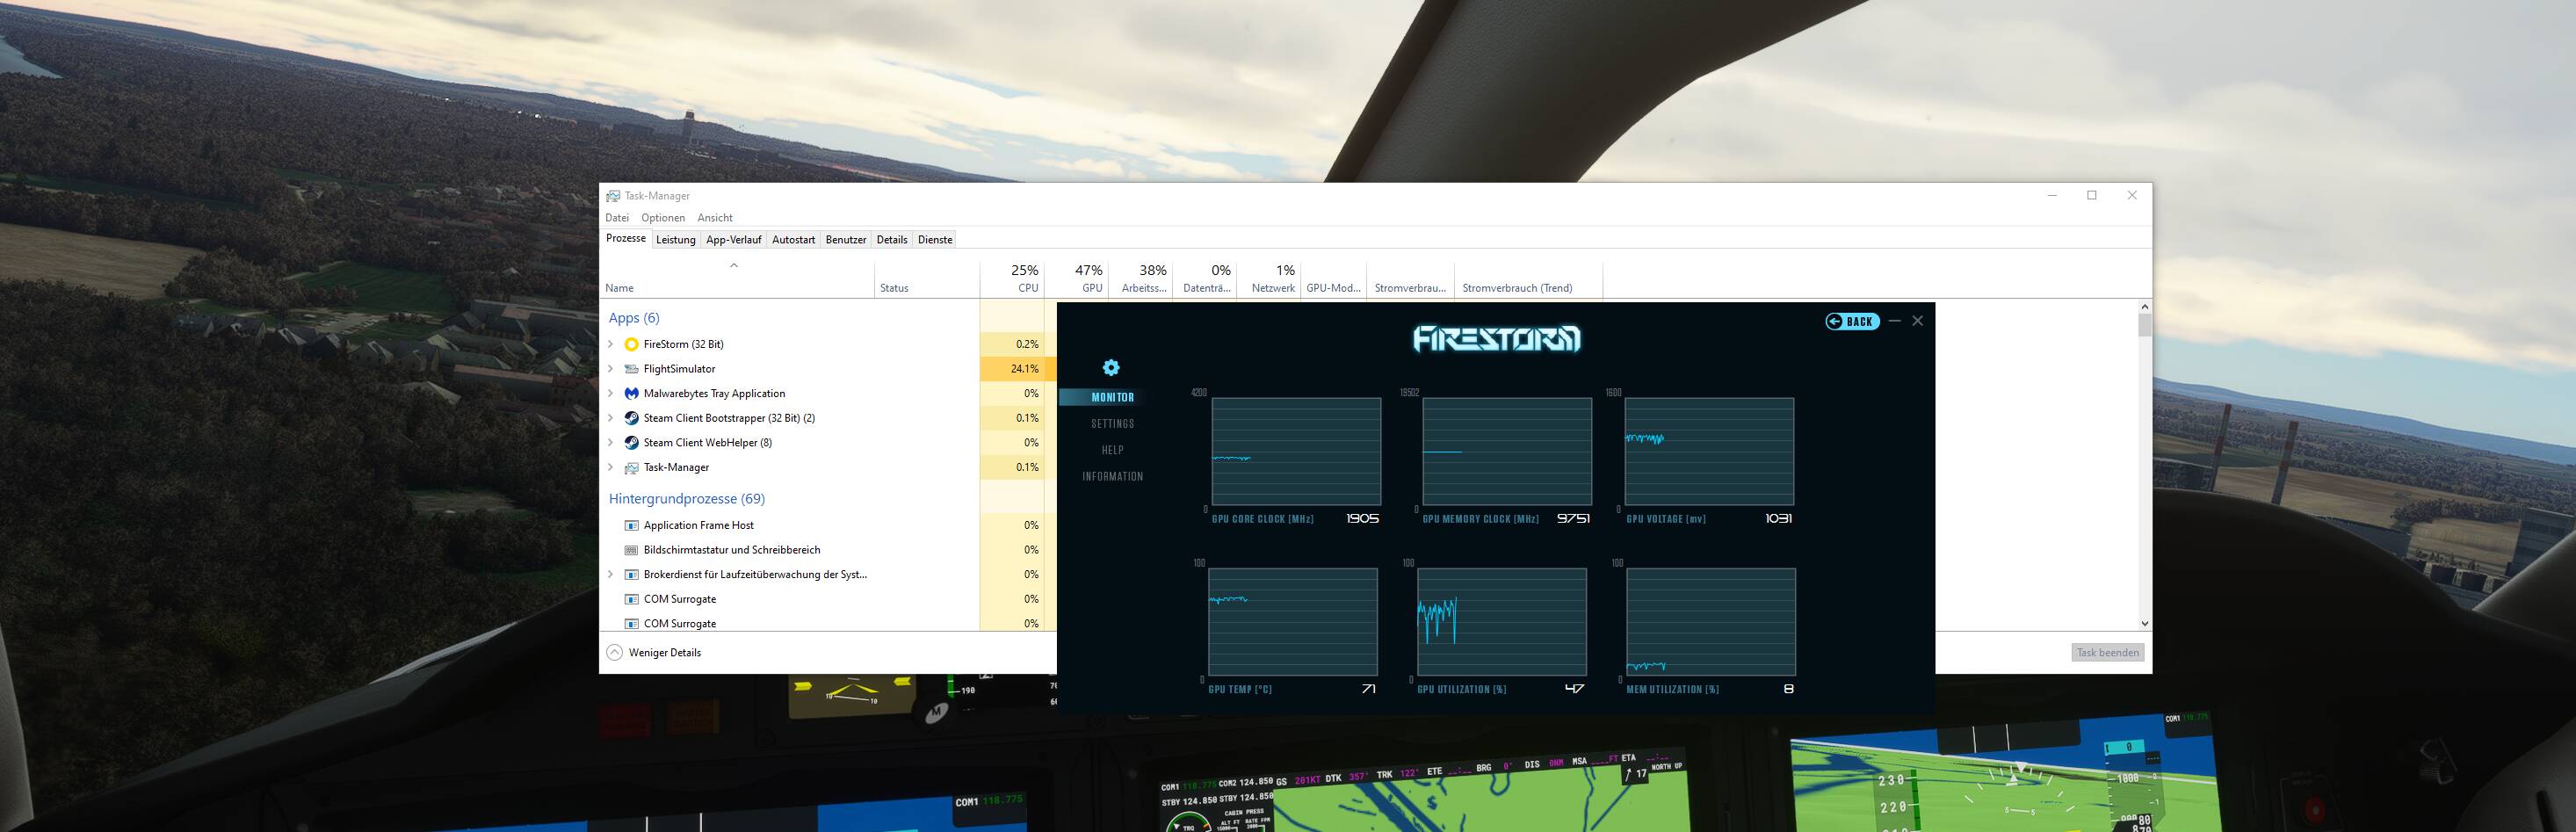This screenshot has width=2576, height=832.
Task: Click the FireStorm settings gear icon
Action: [x=1111, y=368]
